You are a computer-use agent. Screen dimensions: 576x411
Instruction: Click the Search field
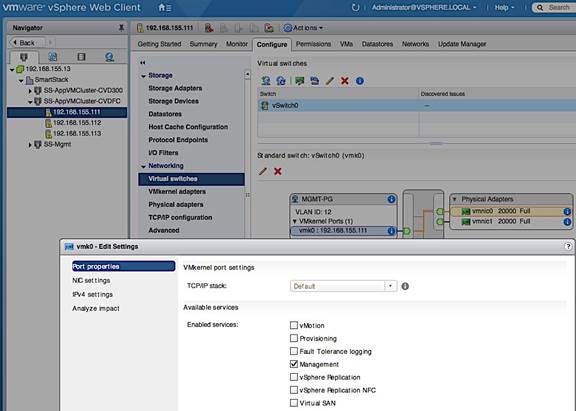tap(555, 7)
